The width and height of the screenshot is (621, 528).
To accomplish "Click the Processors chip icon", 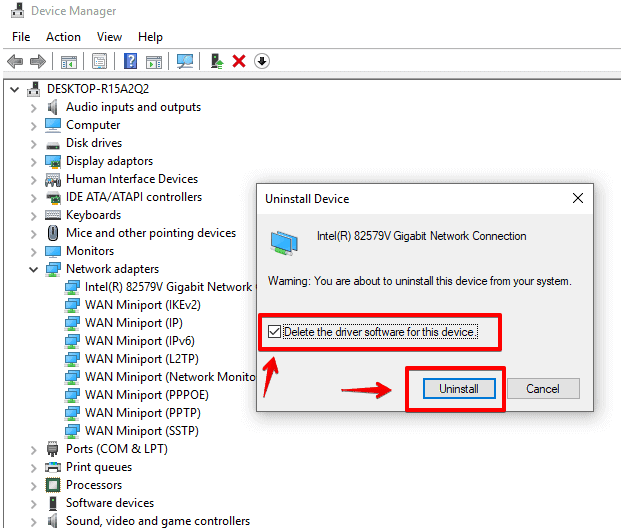I will pos(53,485).
